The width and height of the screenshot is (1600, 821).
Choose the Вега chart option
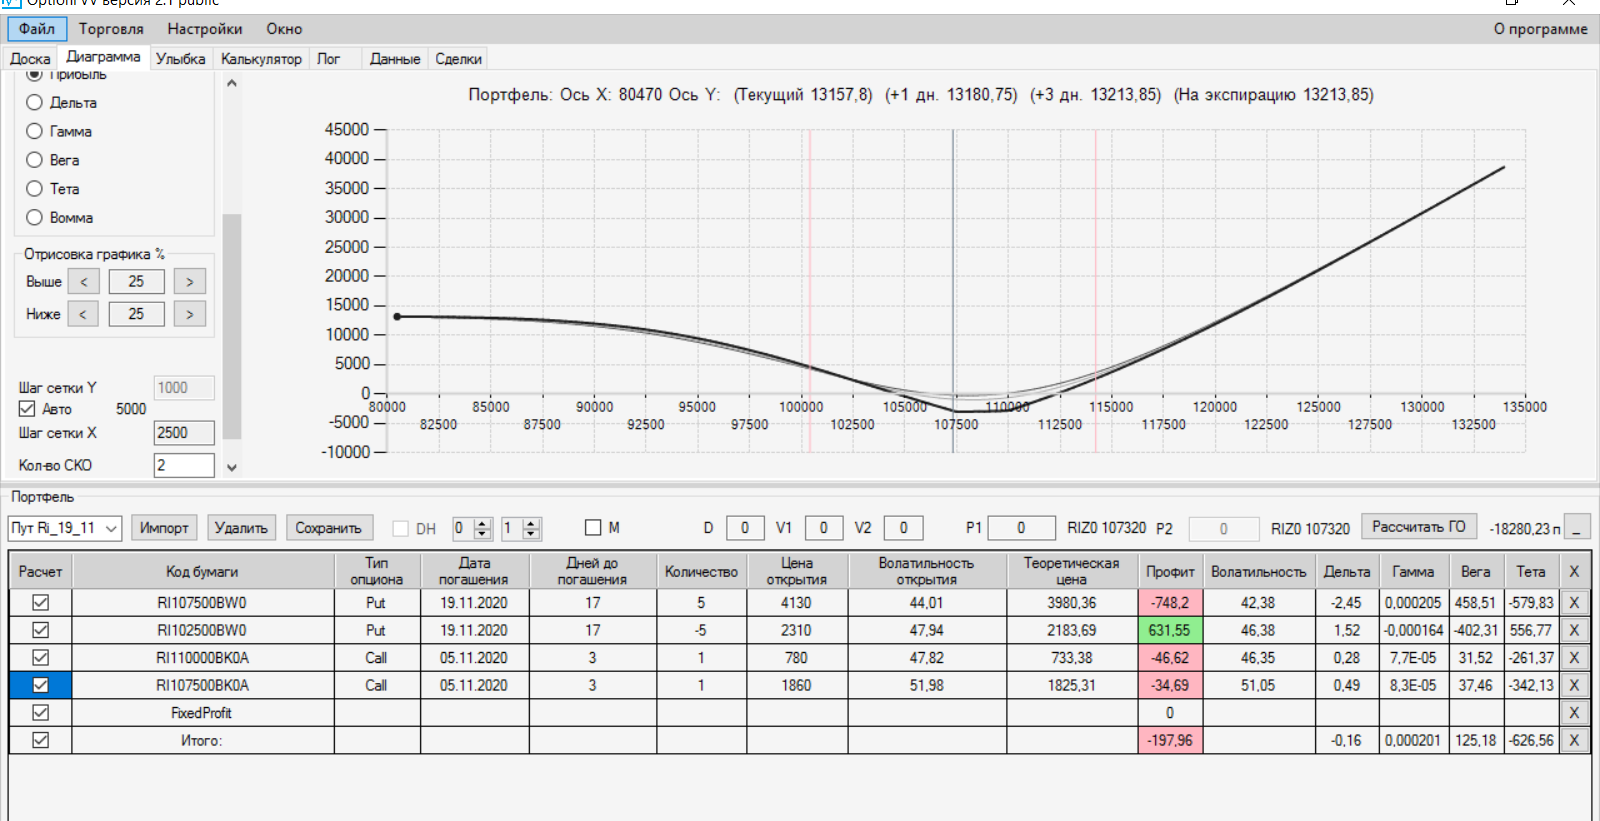pos(34,160)
